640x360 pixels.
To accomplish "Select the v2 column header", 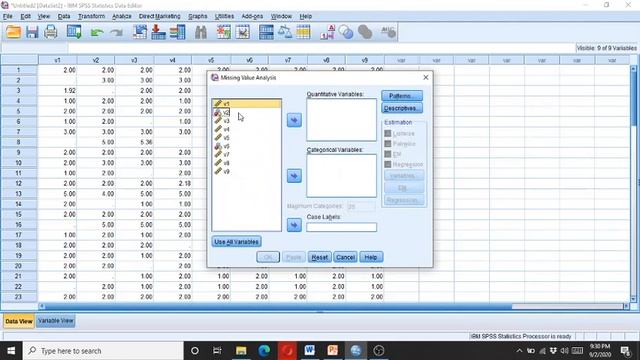I will pyautogui.click(x=96, y=60).
